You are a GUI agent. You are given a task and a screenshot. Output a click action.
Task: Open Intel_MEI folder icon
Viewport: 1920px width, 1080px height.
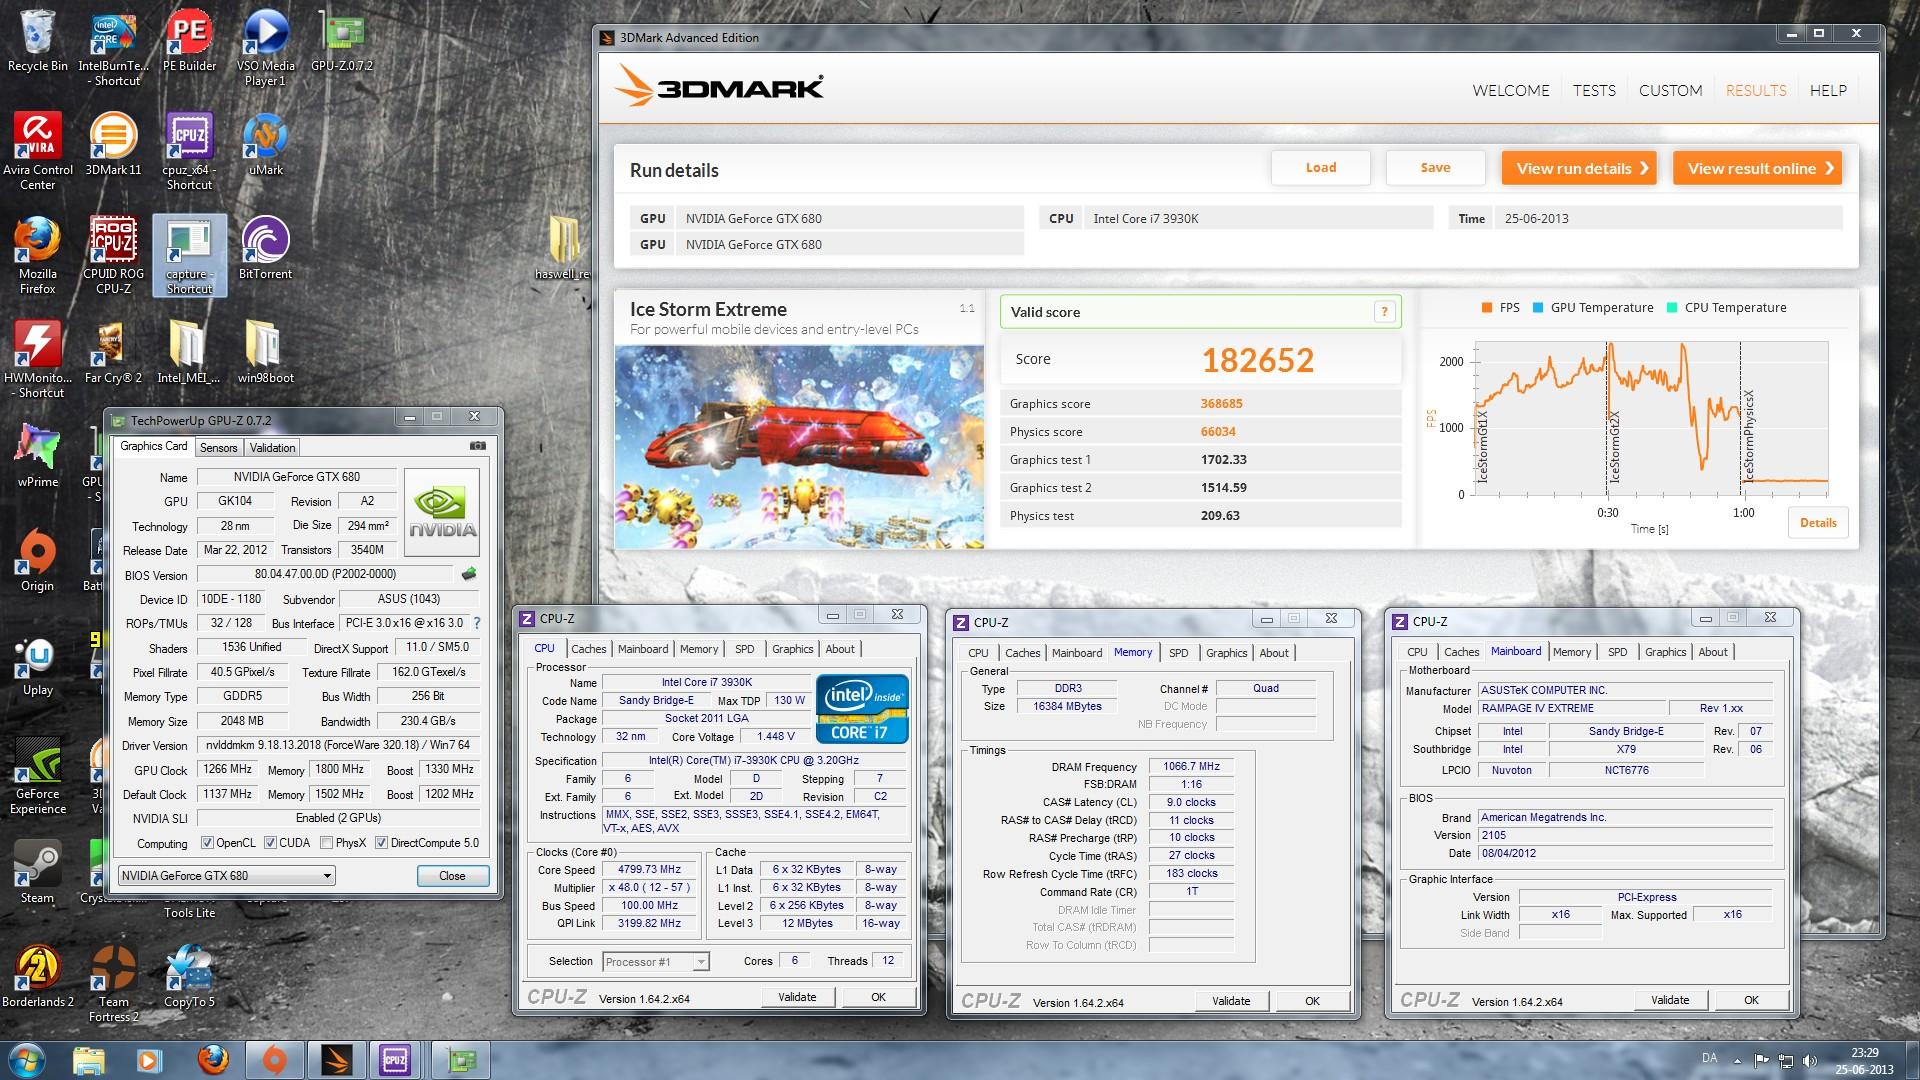coord(189,351)
